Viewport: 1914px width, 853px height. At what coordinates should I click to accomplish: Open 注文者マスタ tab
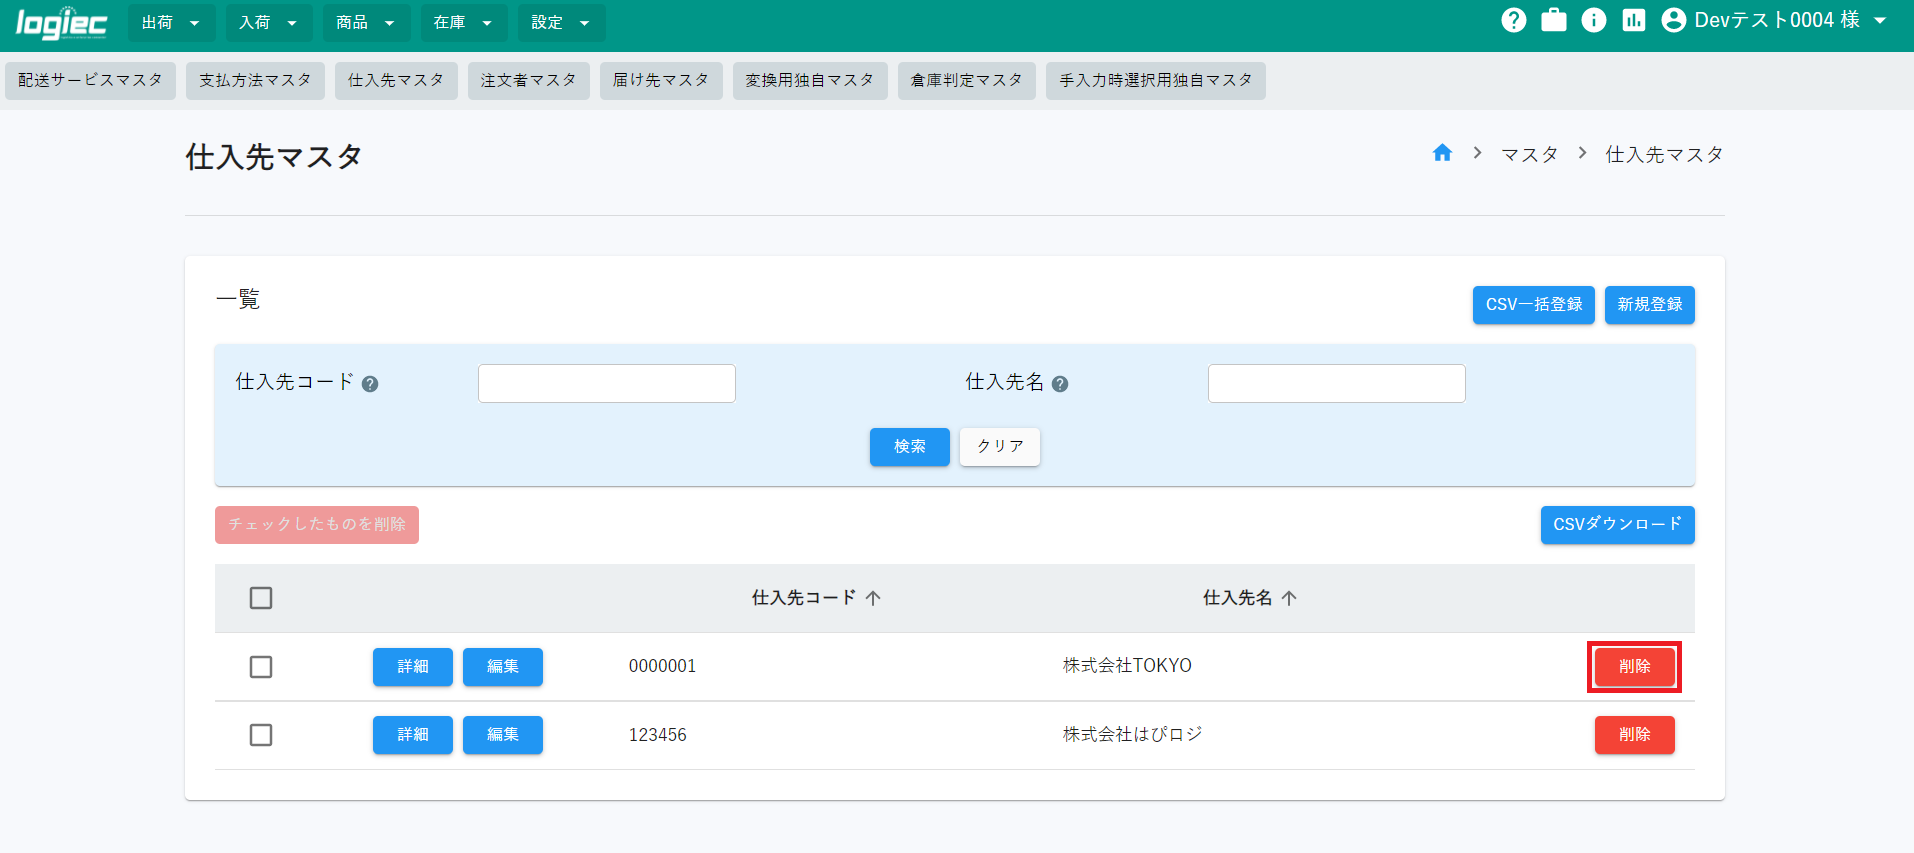coord(529,81)
